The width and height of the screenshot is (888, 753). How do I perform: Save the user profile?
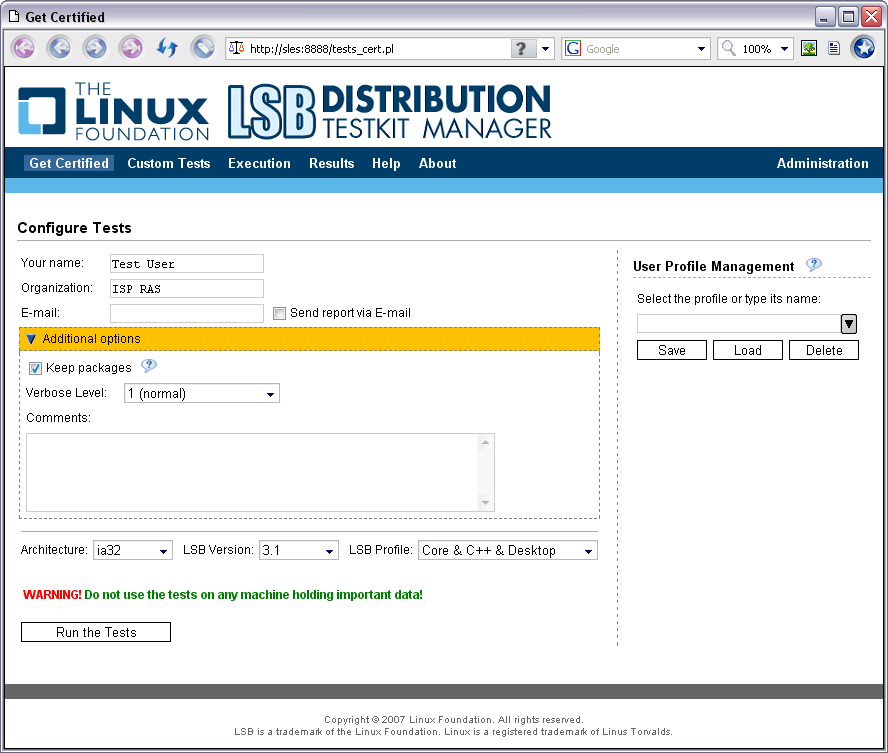(672, 350)
